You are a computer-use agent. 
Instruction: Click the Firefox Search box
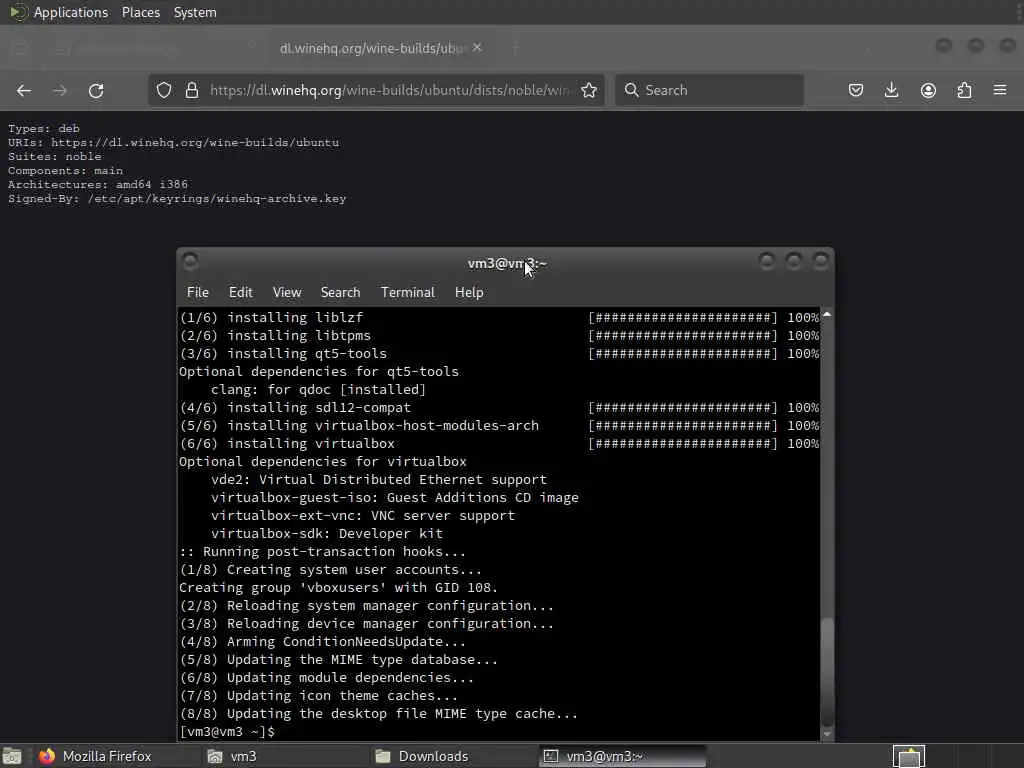pos(709,90)
